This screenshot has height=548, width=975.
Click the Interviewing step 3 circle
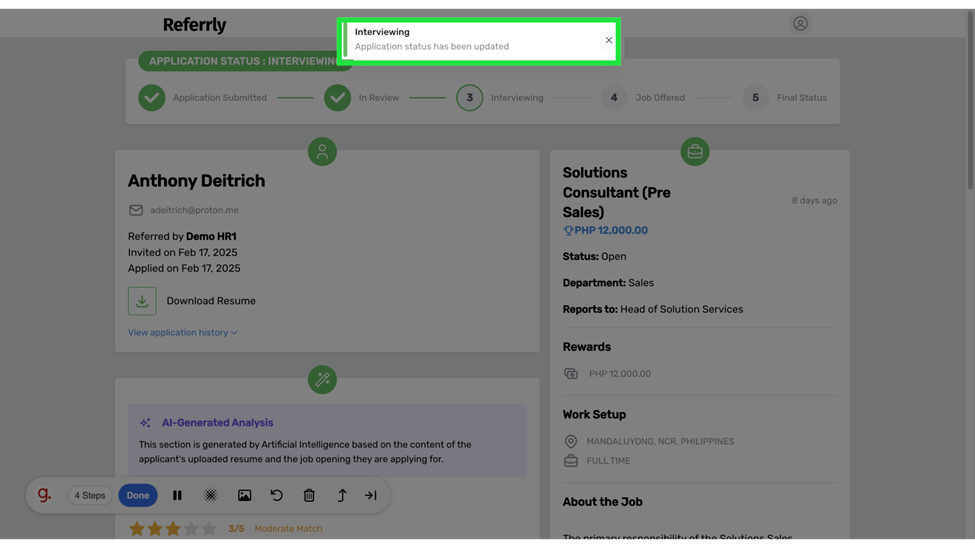(469, 98)
